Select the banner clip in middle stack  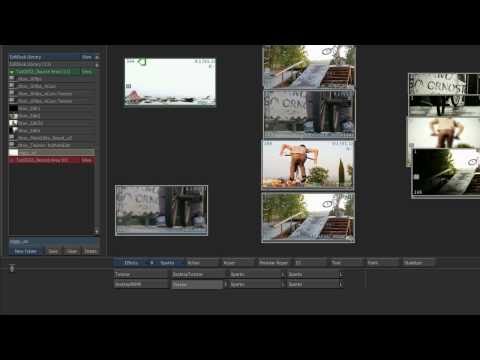point(309,114)
